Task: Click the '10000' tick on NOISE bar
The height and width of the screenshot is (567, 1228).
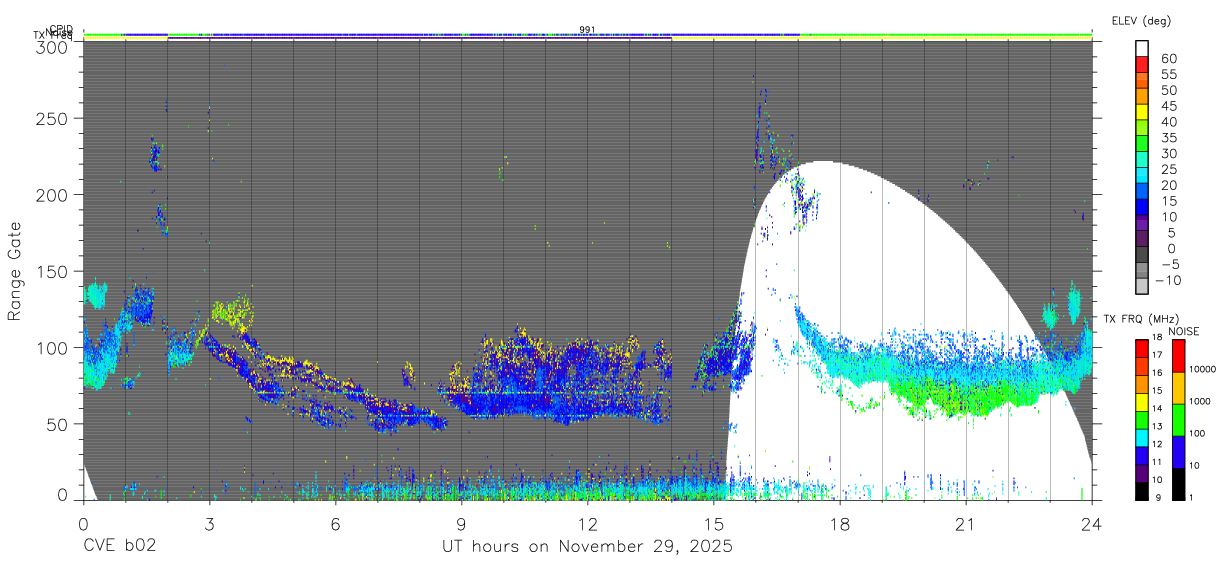Action: pos(1202,369)
